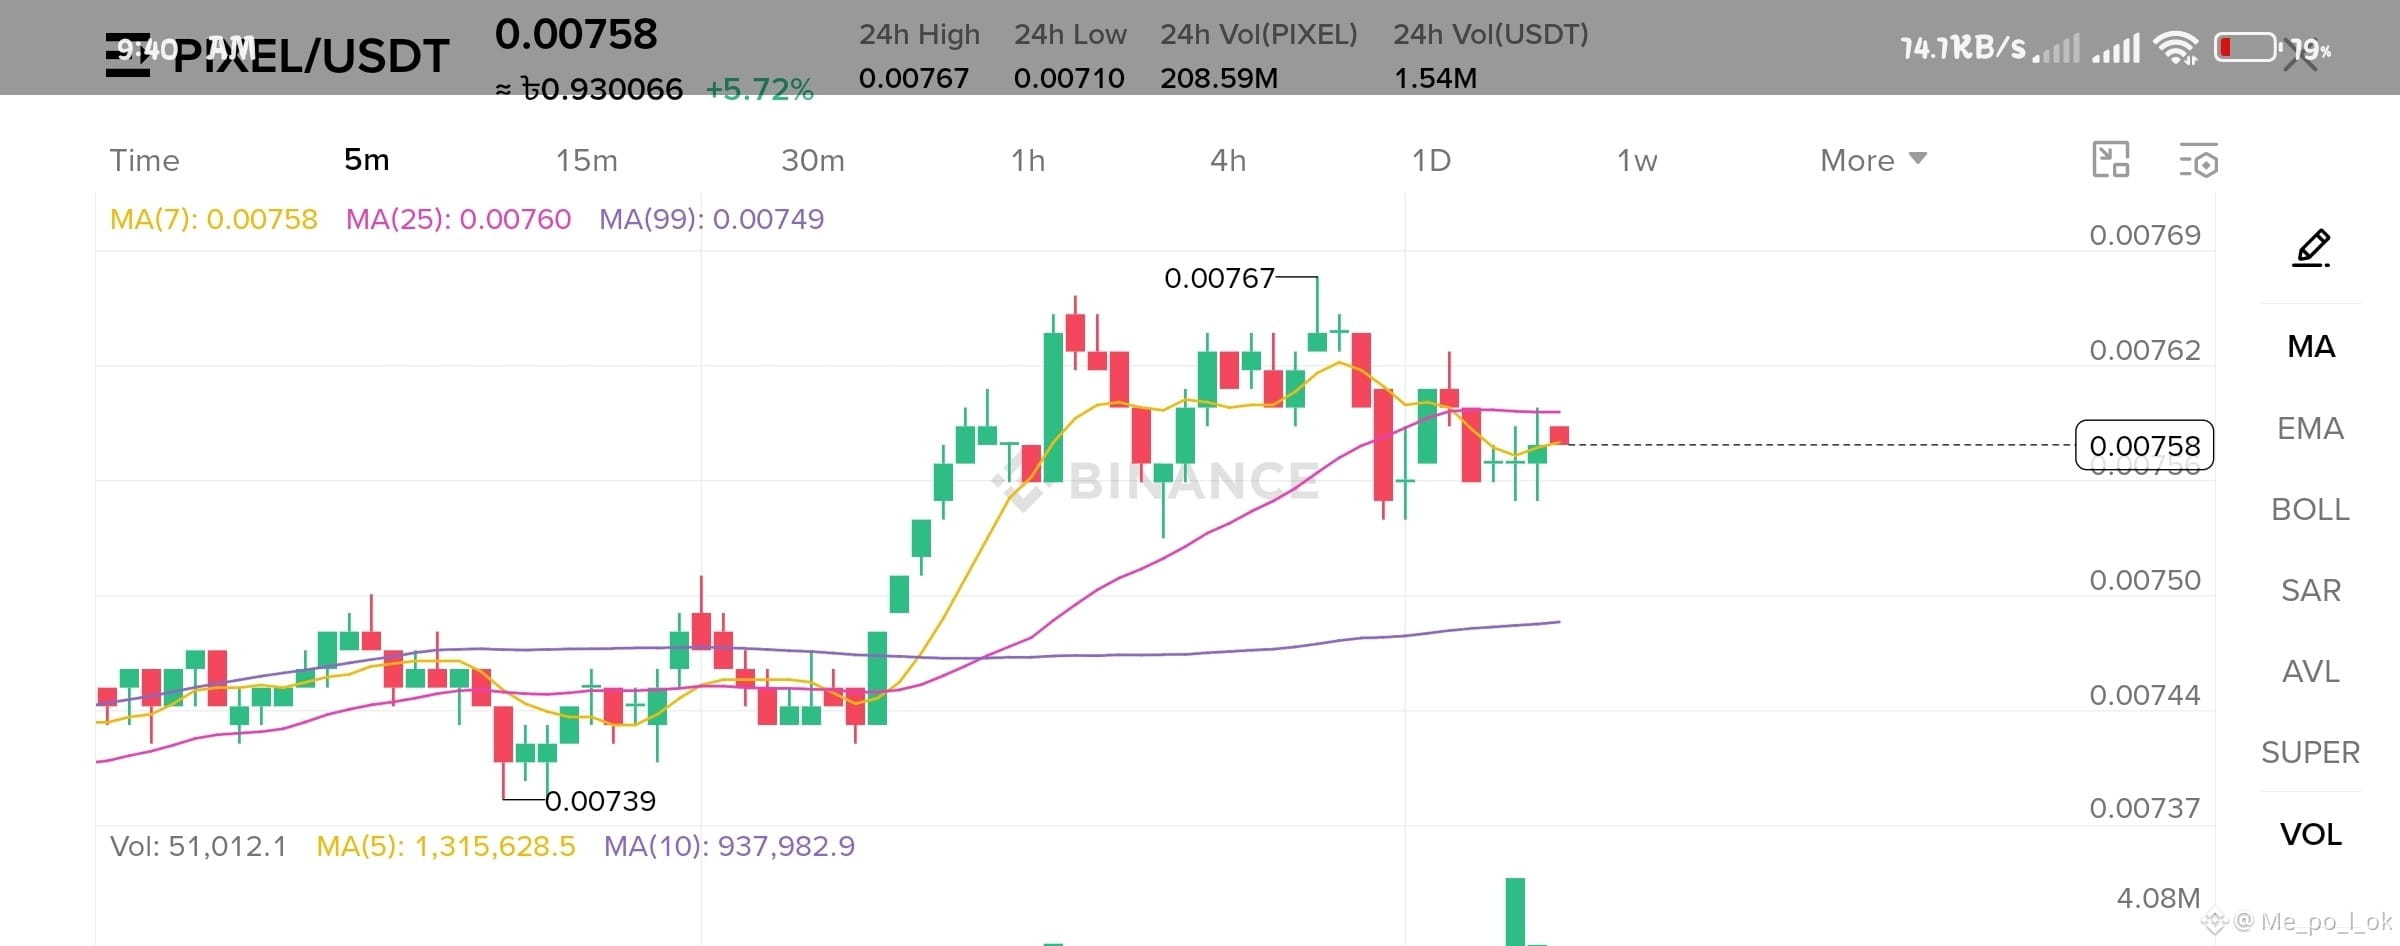Select the Time line chart tab

(x=144, y=160)
